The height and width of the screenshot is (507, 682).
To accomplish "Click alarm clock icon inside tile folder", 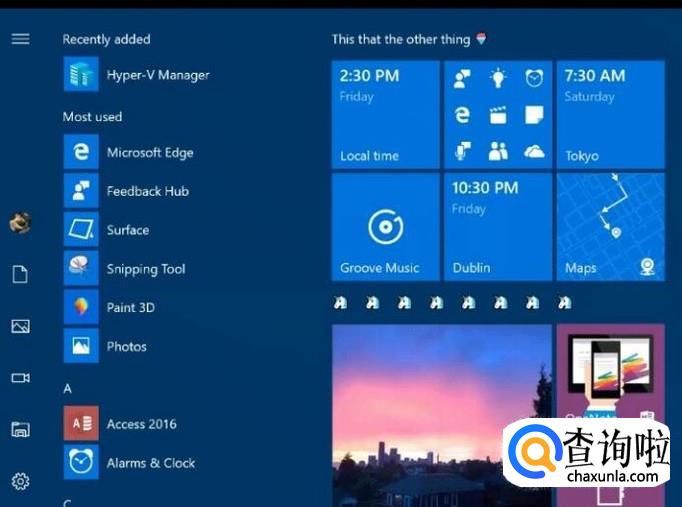I will coord(534,79).
